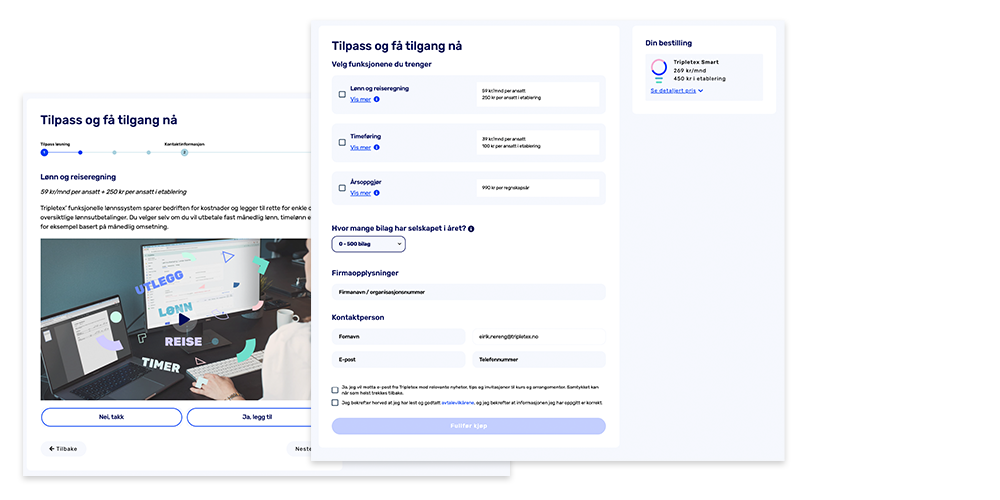The width and height of the screenshot is (1000, 500).
Task: Click the second dot in the progress stepper
Action: pyautogui.click(x=80, y=152)
